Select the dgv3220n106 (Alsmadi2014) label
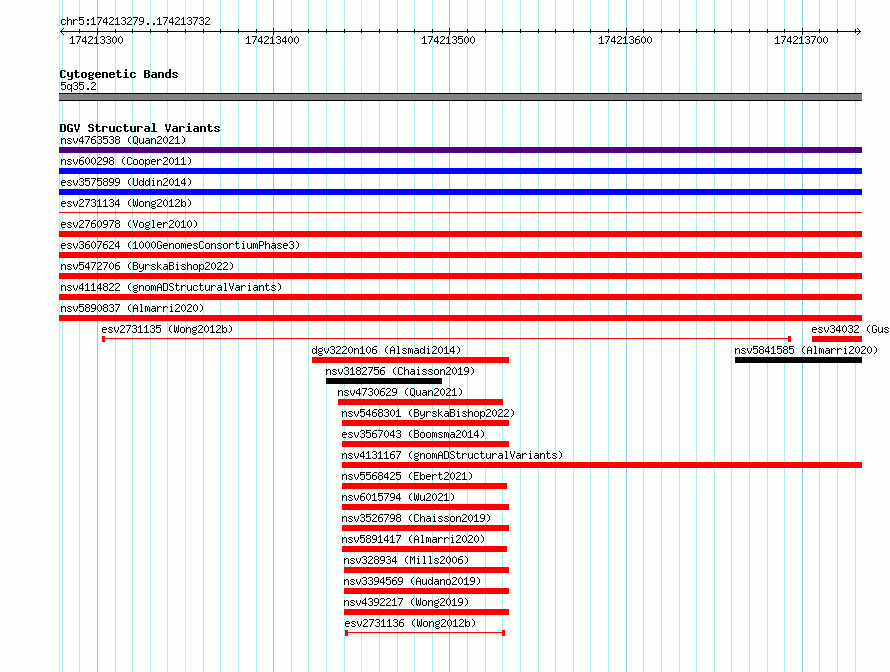Screen dimensions: 890x672 tap(387, 350)
